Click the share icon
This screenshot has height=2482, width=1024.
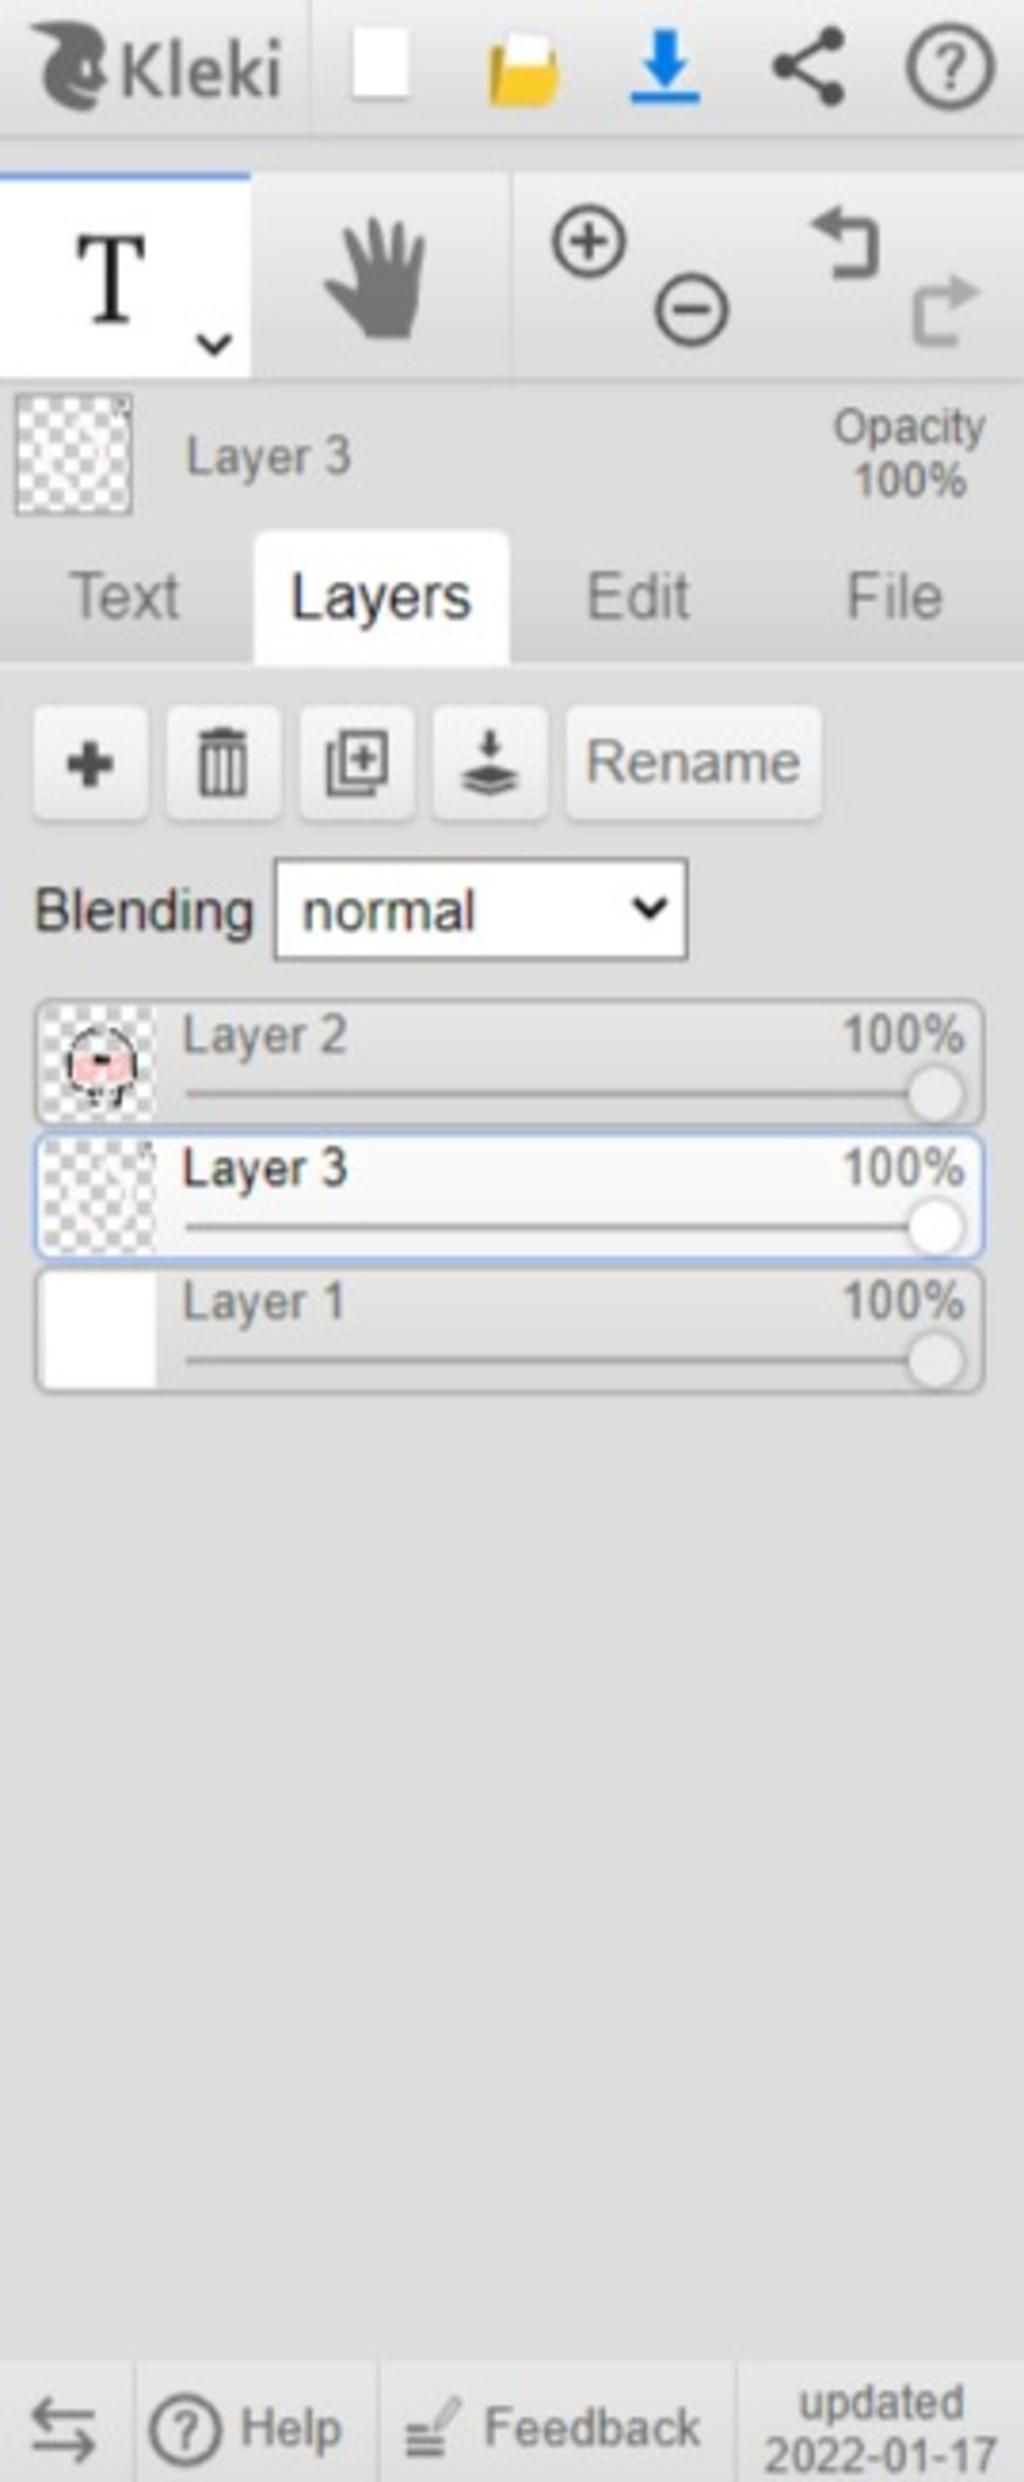point(808,67)
